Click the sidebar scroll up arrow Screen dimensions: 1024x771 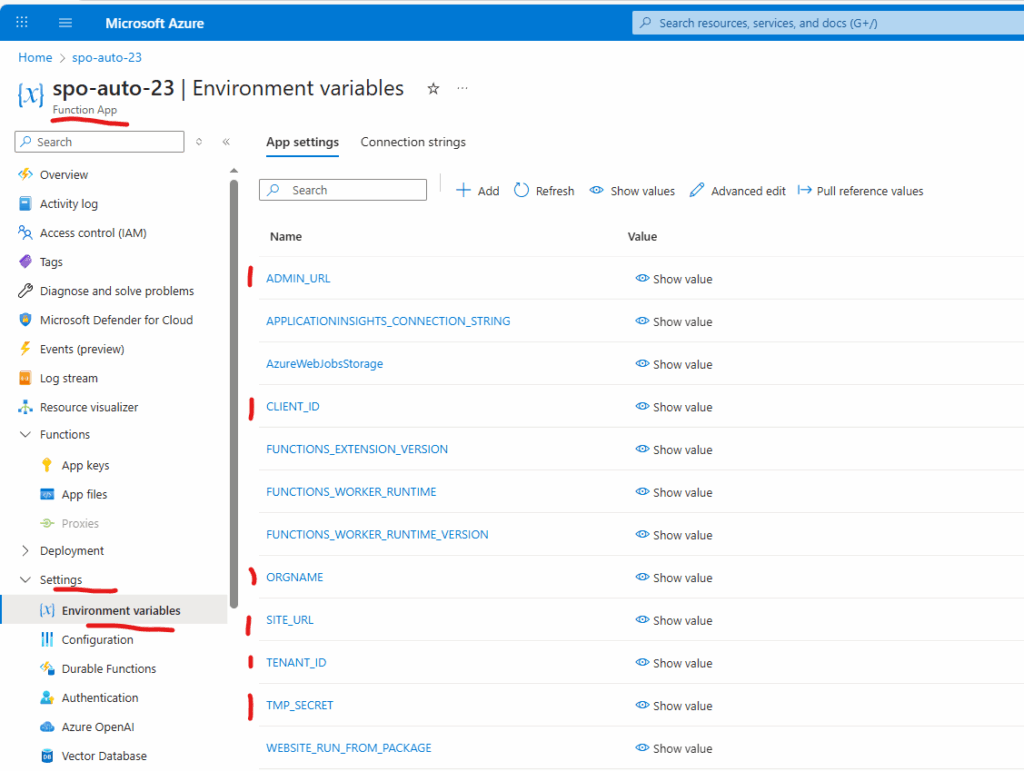tap(234, 171)
